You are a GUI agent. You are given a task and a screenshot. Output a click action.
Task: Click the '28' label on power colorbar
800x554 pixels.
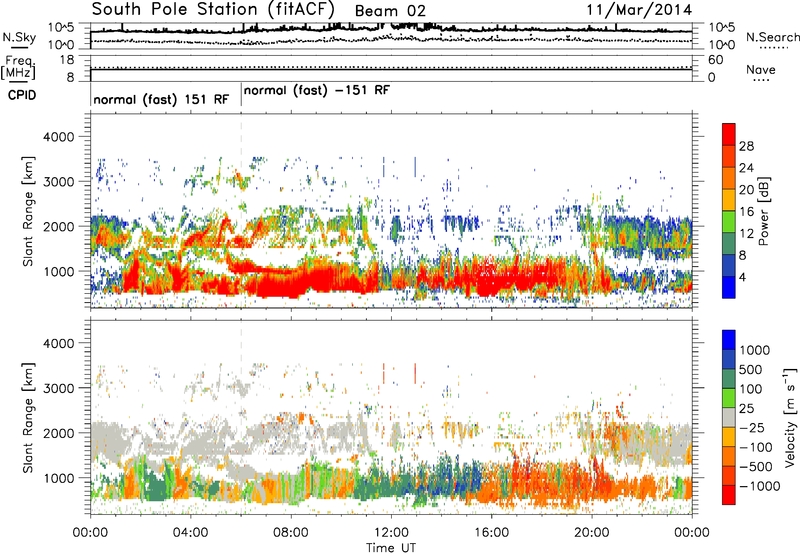746,146
